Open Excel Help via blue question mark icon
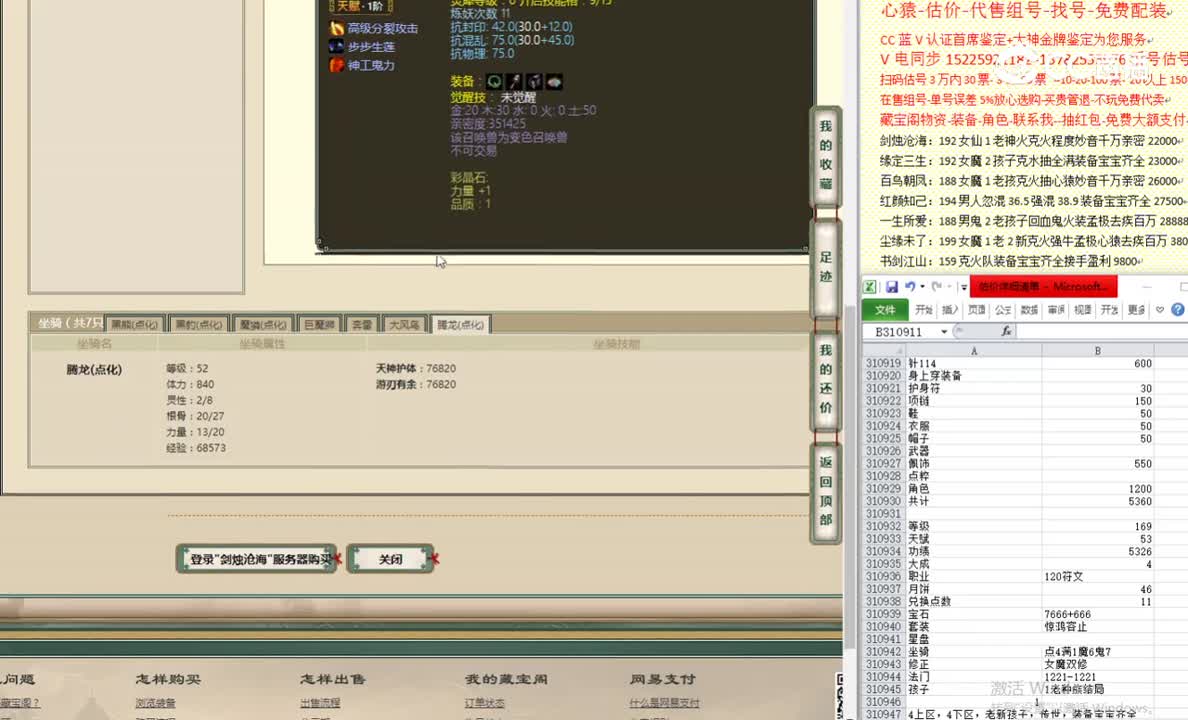The height and width of the screenshot is (720, 1188). [x=1176, y=309]
